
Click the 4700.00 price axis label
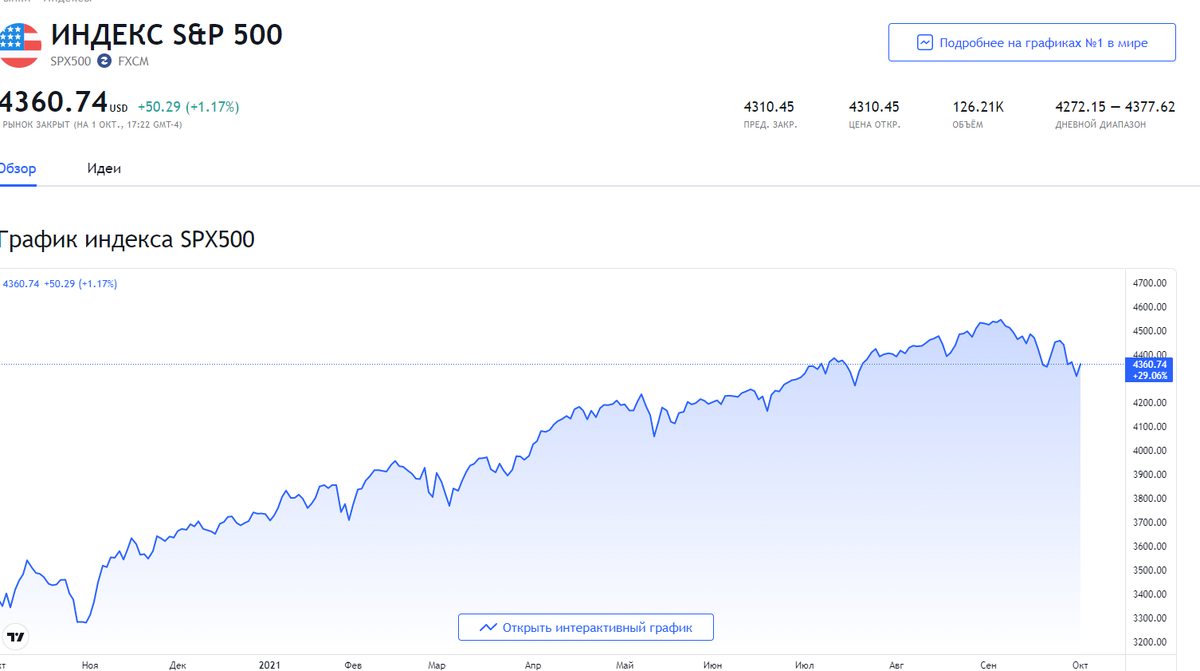click(1151, 283)
